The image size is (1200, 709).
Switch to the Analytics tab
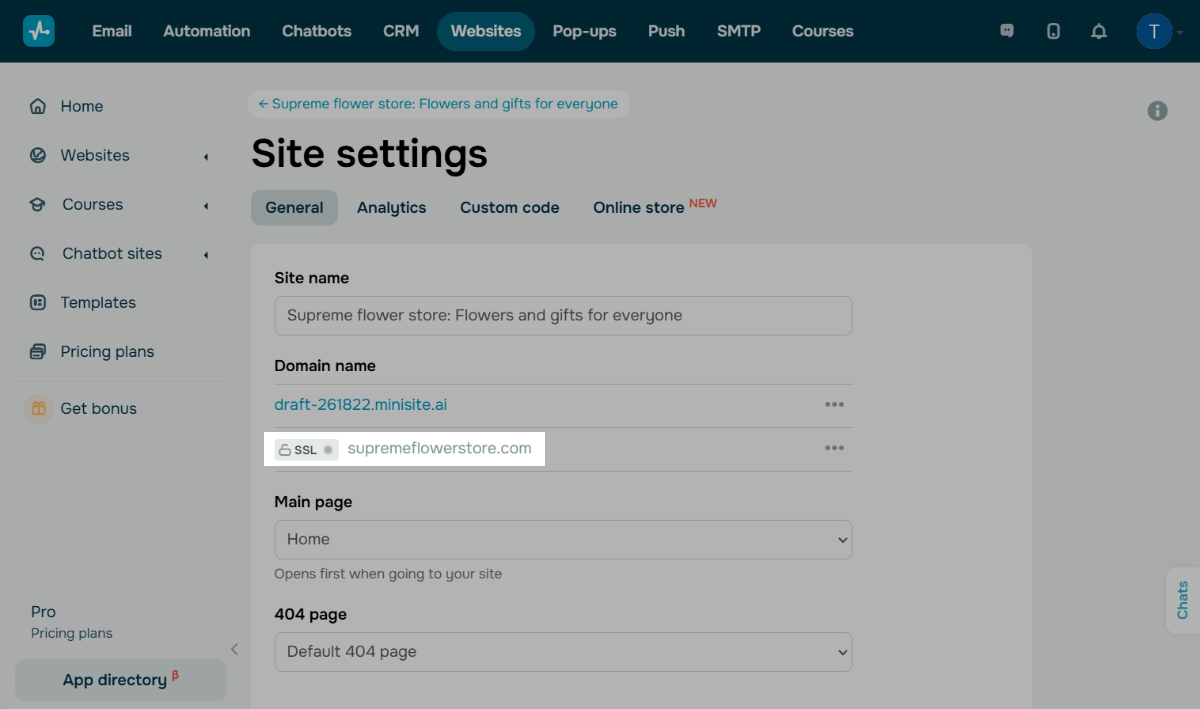click(x=391, y=208)
